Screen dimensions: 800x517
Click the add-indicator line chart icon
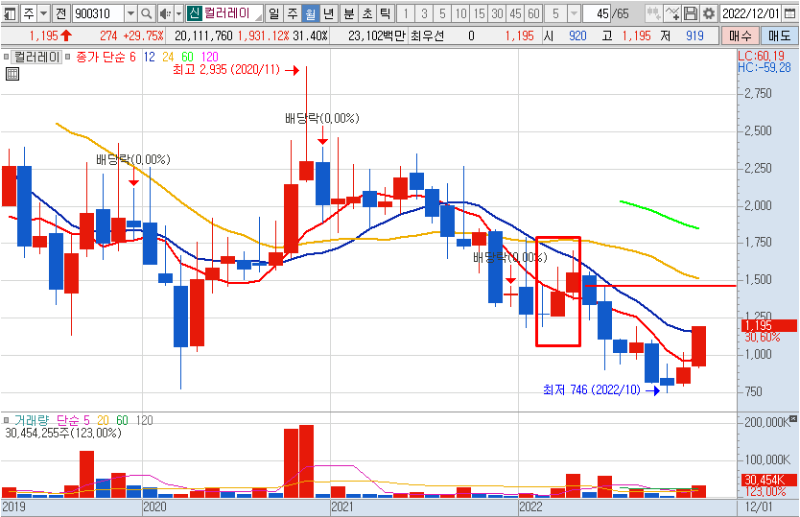[672, 13]
